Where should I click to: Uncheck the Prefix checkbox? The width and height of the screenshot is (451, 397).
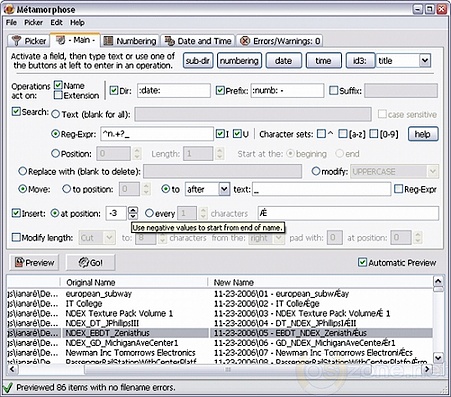220,90
